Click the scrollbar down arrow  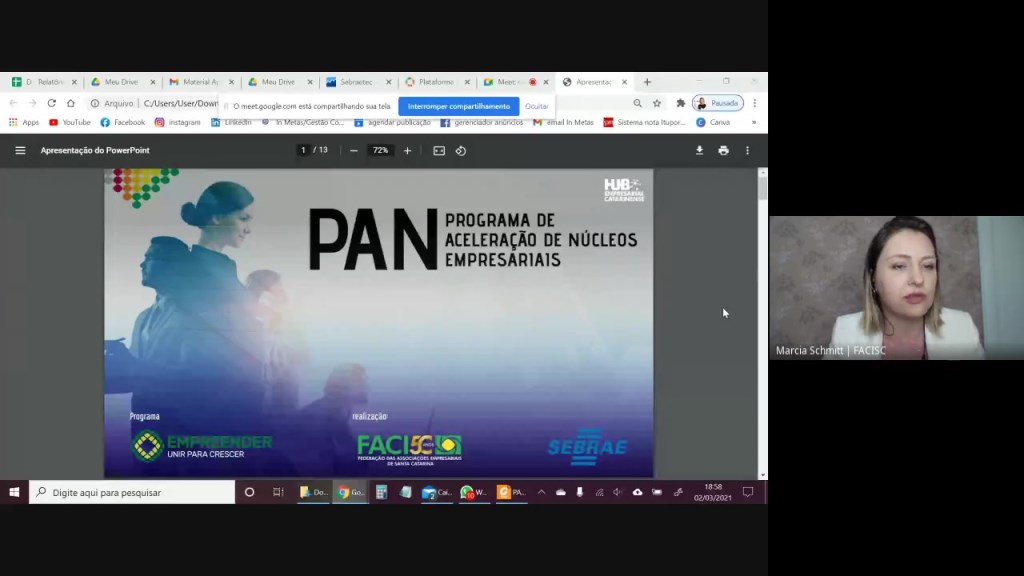coord(762,475)
